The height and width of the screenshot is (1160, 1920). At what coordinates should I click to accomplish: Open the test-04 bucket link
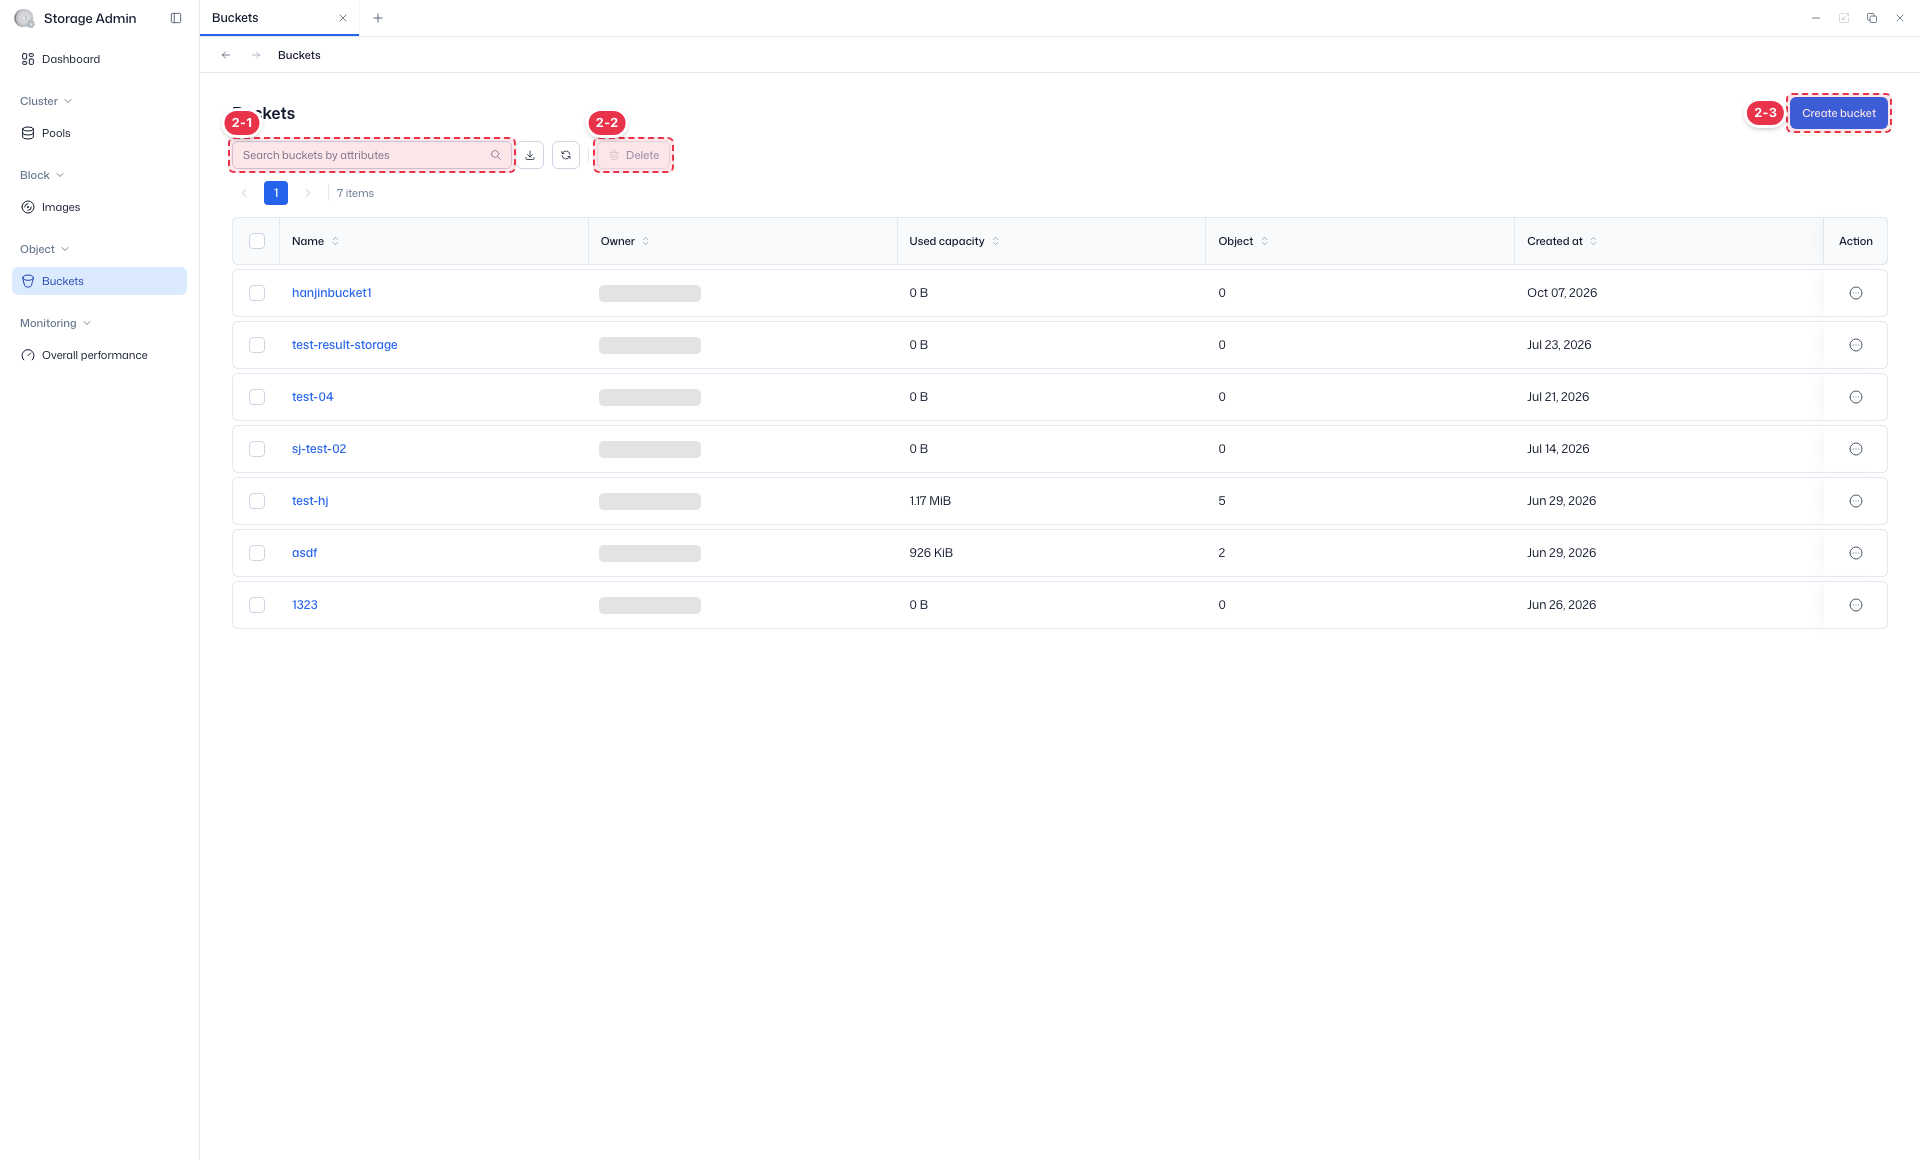312,397
